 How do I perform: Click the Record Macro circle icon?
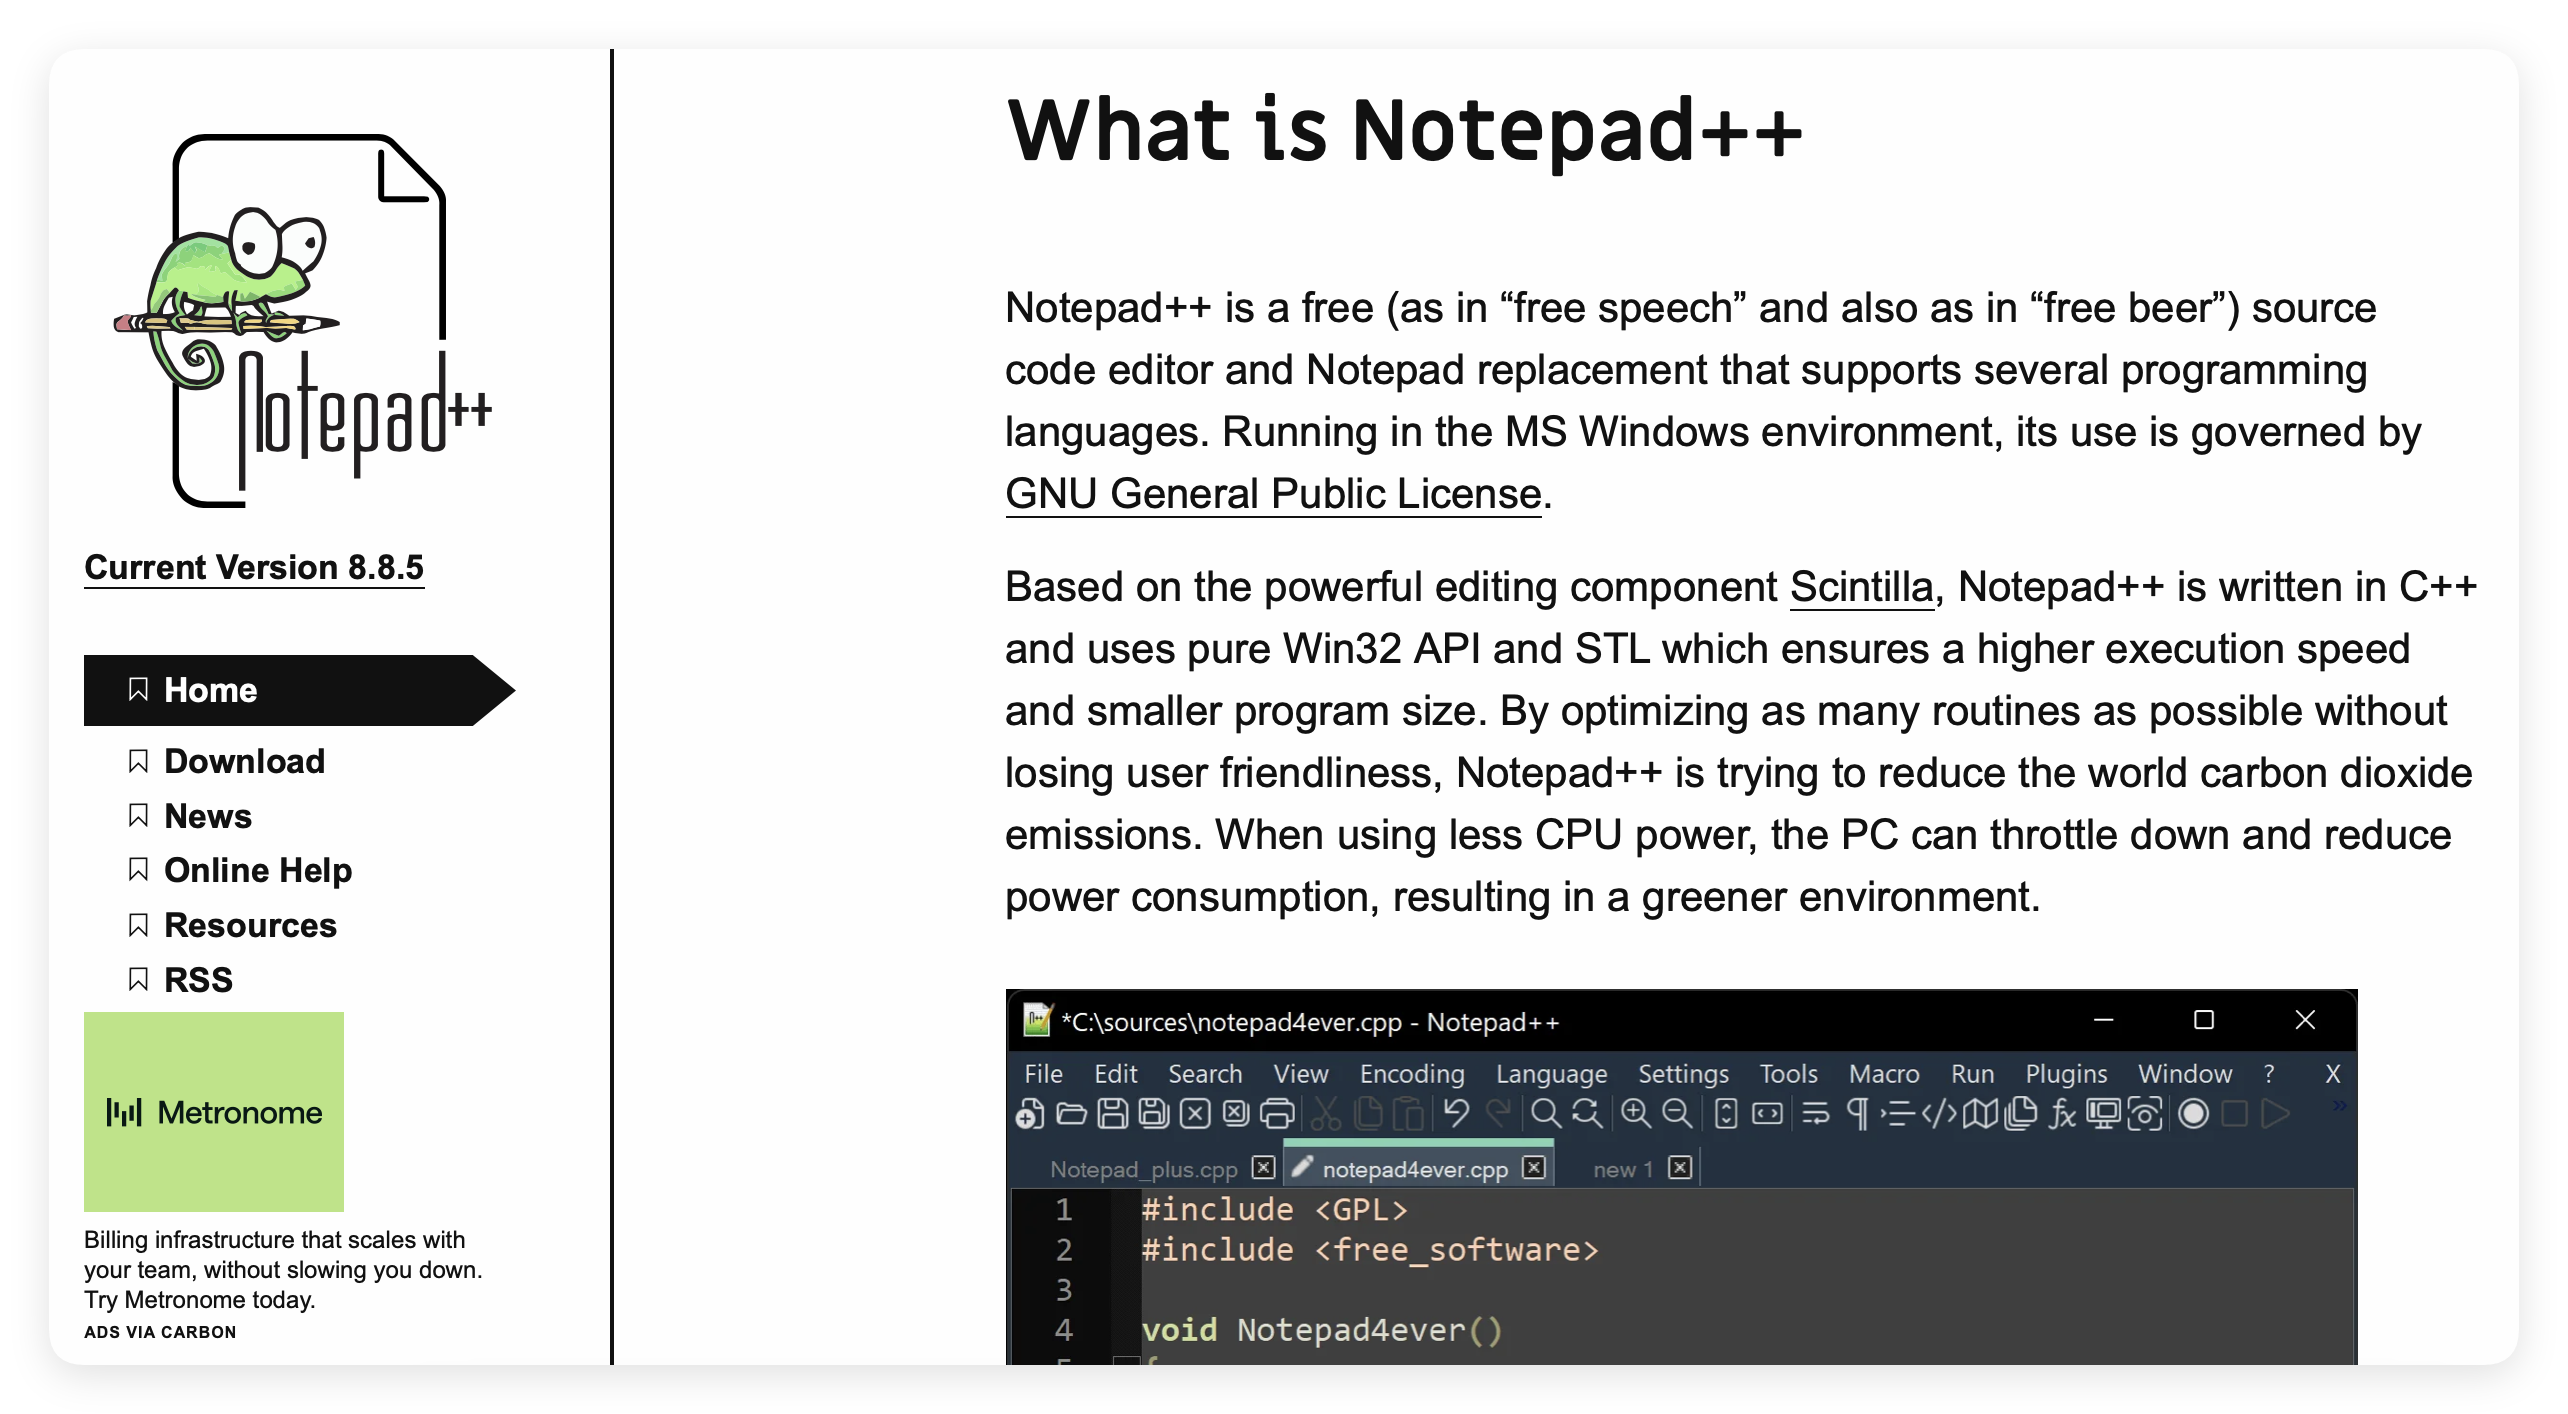coord(2193,1114)
